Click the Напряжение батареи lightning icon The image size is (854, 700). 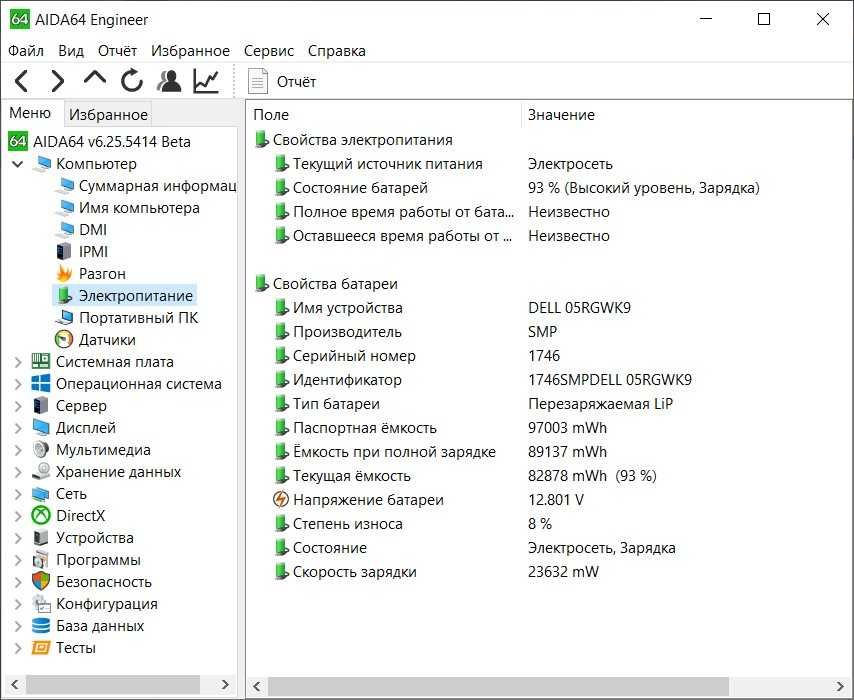(x=280, y=500)
